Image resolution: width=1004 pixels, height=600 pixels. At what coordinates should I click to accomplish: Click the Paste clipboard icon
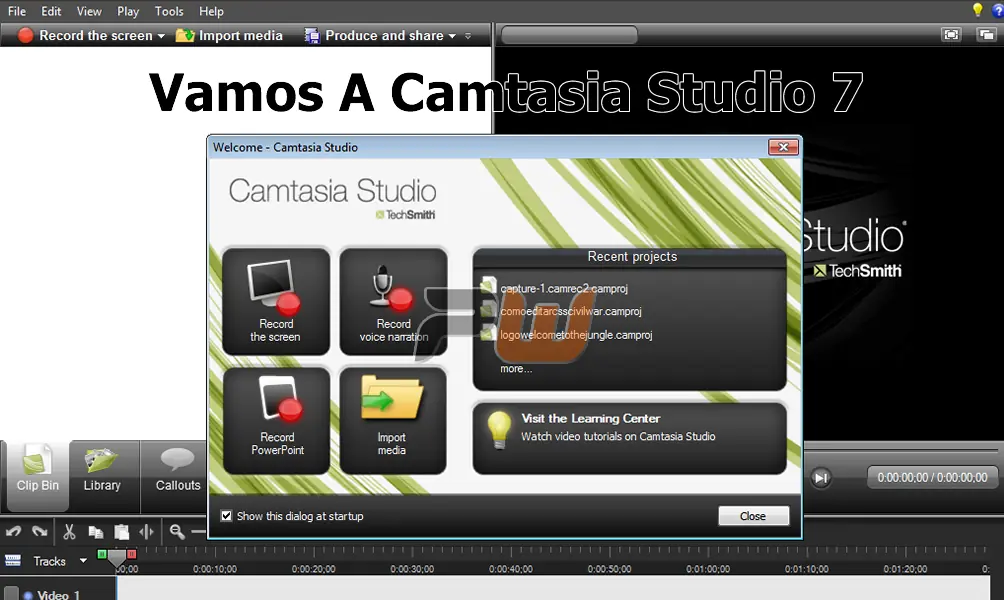[121, 531]
